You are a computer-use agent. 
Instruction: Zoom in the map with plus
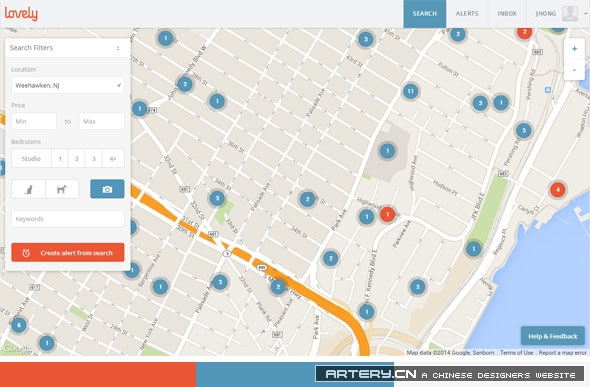(574, 49)
